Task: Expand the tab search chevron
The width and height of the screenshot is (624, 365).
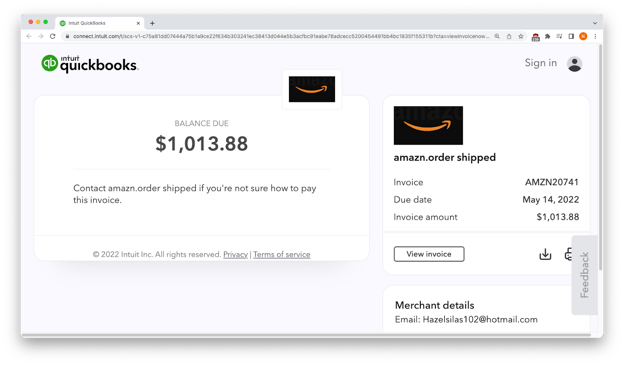Action: [595, 23]
